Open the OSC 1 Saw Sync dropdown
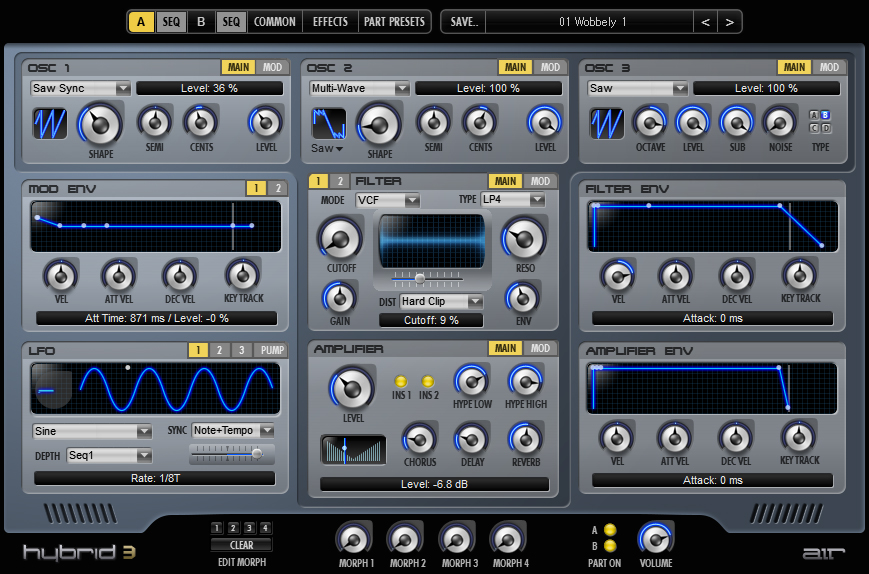Screen dimensions: 869x574 coord(81,88)
